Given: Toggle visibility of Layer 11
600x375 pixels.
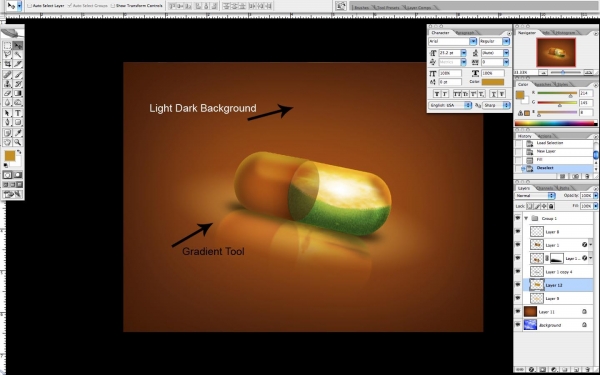Looking at the screenshot, I should click(x=518, y=311).
